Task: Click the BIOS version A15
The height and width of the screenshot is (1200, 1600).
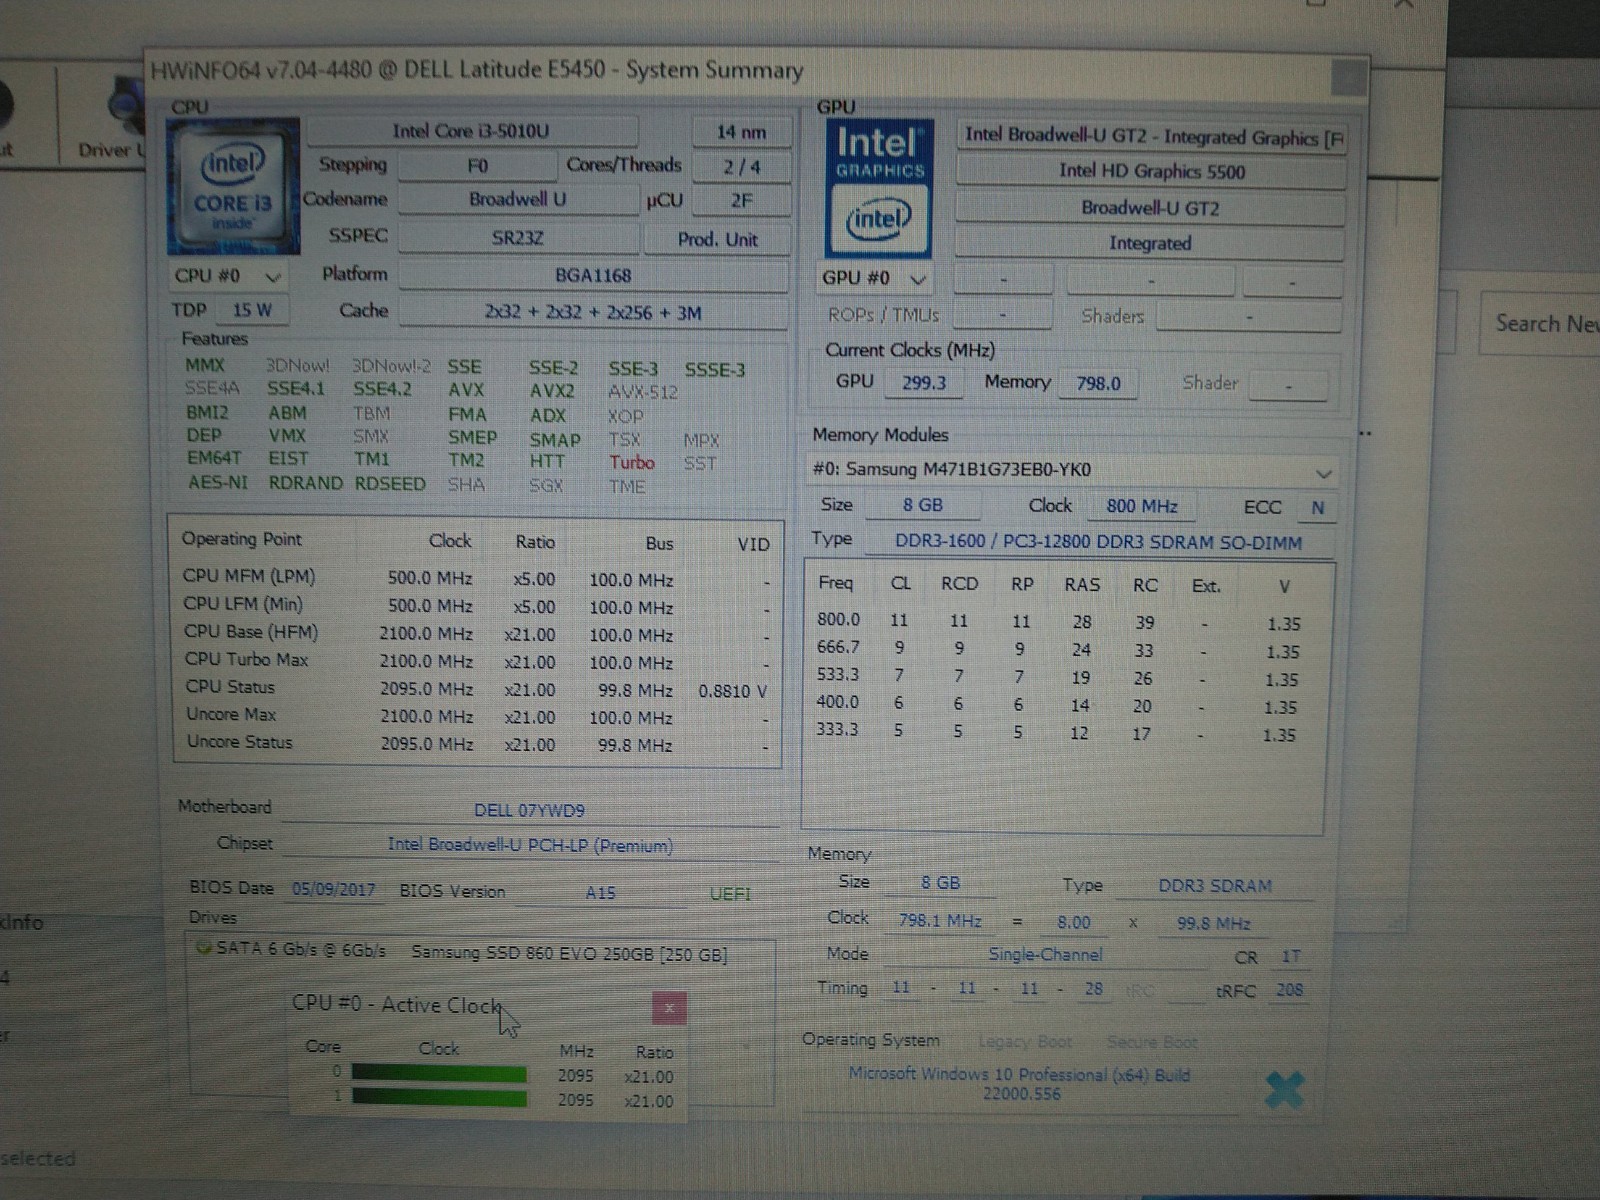Action: click(x=600, y=893)
